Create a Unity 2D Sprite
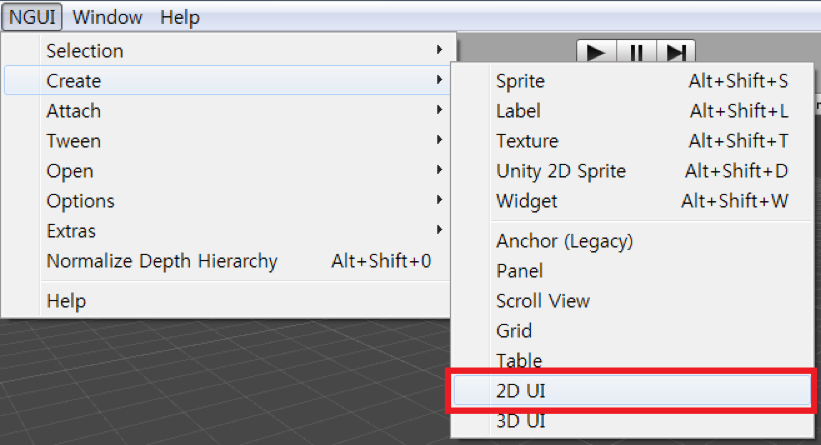Screen dimensions: 821x445 [633, 171]
